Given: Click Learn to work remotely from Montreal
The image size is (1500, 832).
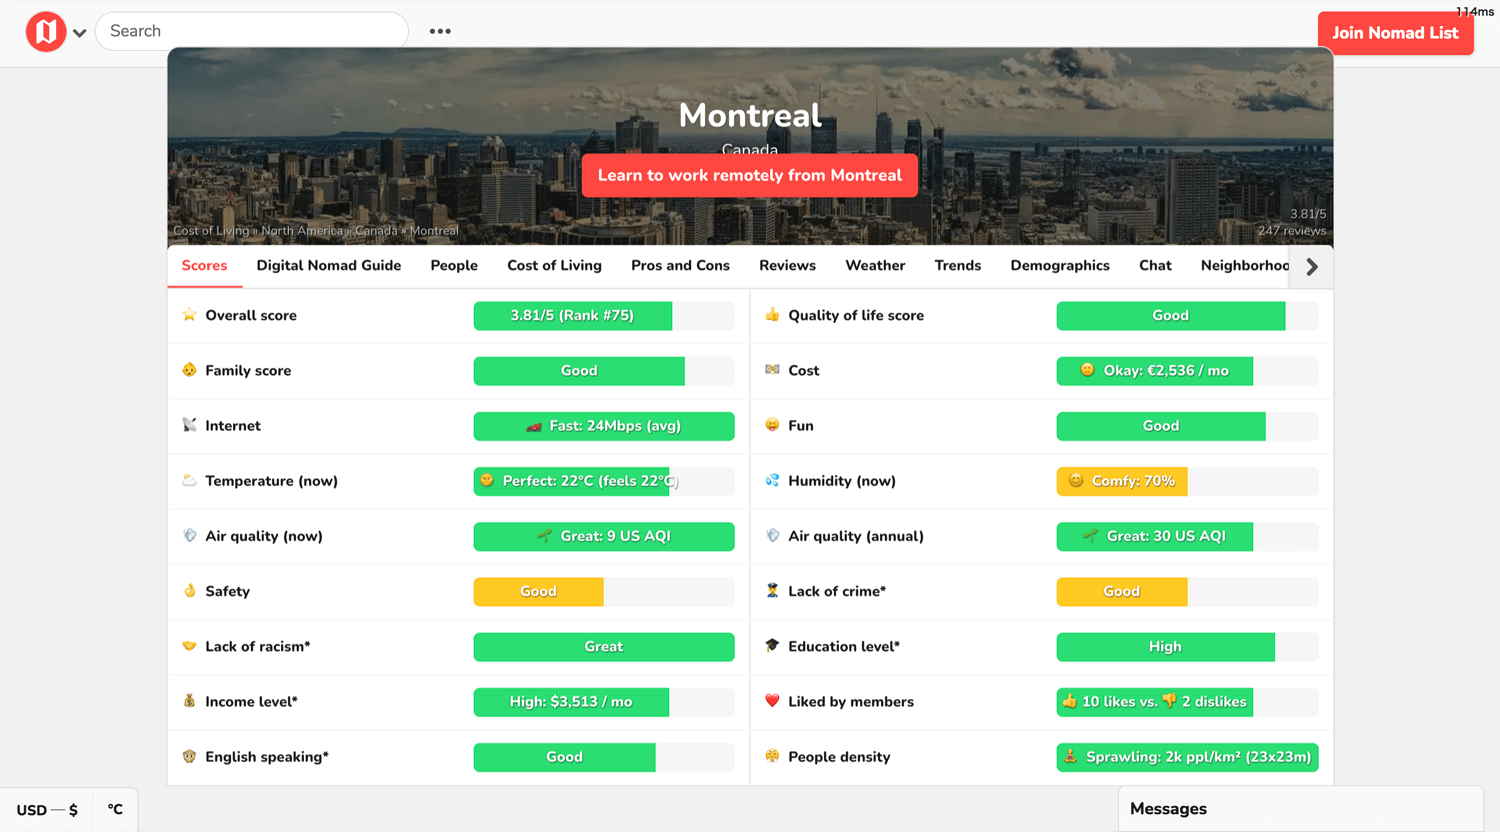Looking at the screenshot, I should pyautogui.click(x=750, y=175).
